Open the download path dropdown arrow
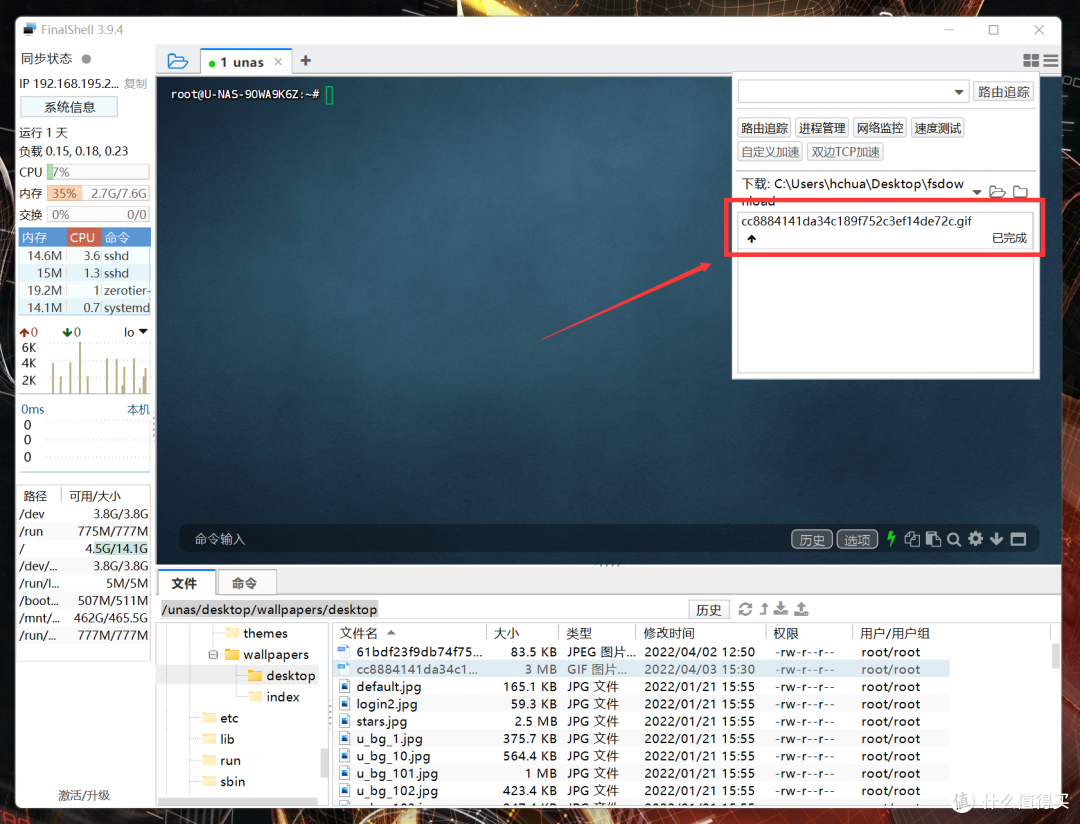 977,192
